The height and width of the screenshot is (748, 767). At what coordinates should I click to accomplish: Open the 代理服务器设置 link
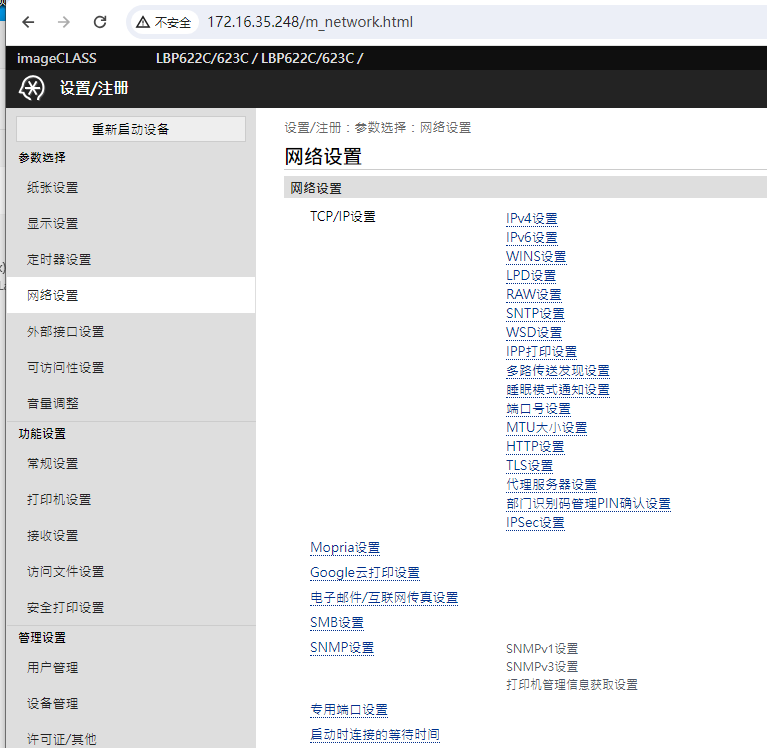point(552,485)
